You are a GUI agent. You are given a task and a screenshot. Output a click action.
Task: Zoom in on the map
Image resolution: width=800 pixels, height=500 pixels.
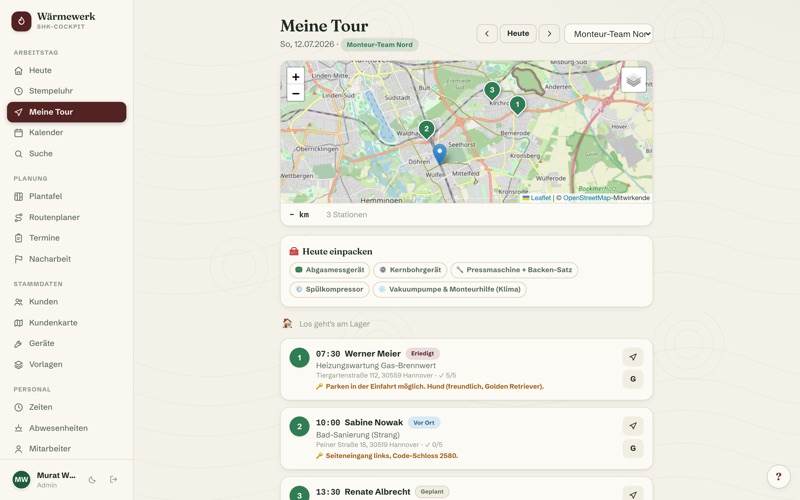coord(295,77)
